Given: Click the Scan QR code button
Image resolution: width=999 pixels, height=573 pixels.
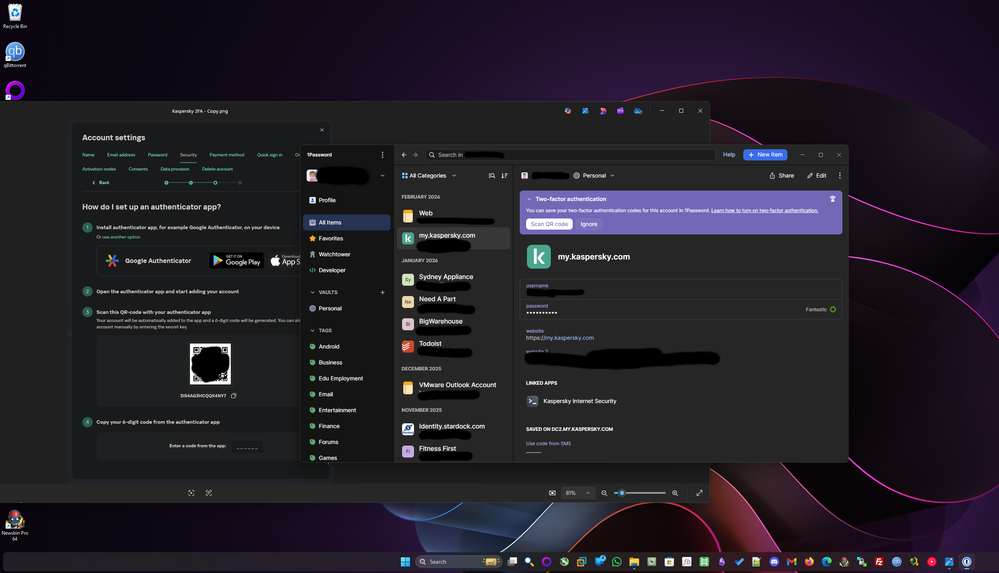Looking at the screenshot, I should pos(549,224).
